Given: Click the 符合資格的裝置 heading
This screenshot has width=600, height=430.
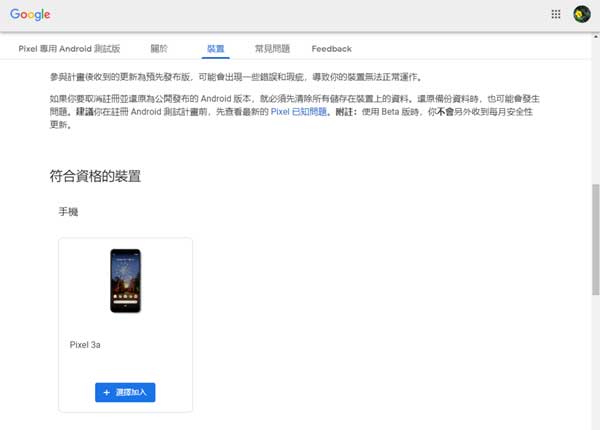Looking at the screenshot, I should pos(95,176).
